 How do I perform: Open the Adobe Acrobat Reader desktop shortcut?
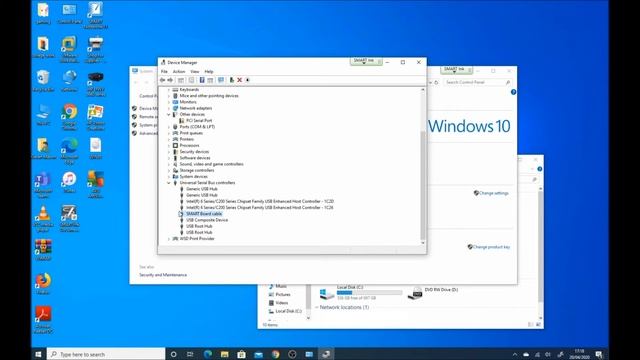[43, 320]
